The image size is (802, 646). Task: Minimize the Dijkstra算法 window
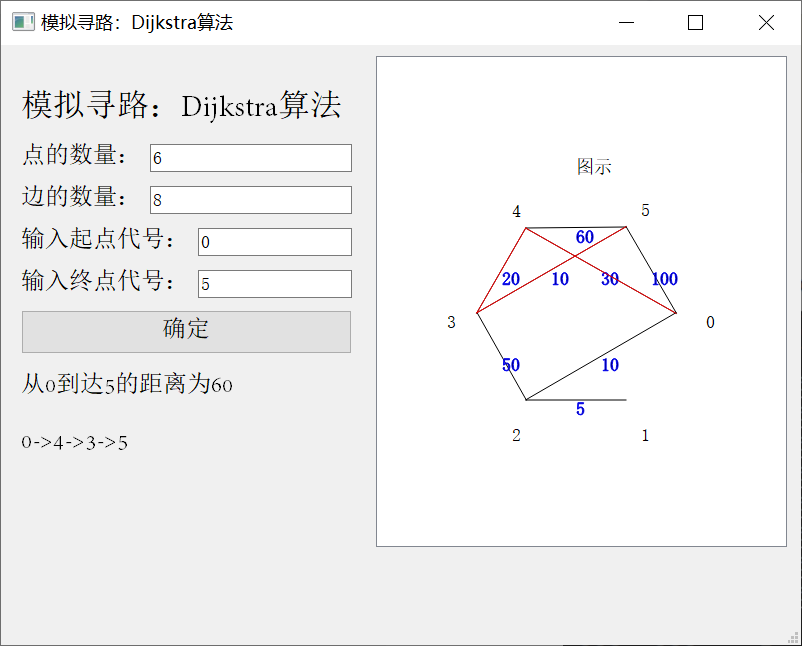tap(627, 23)
